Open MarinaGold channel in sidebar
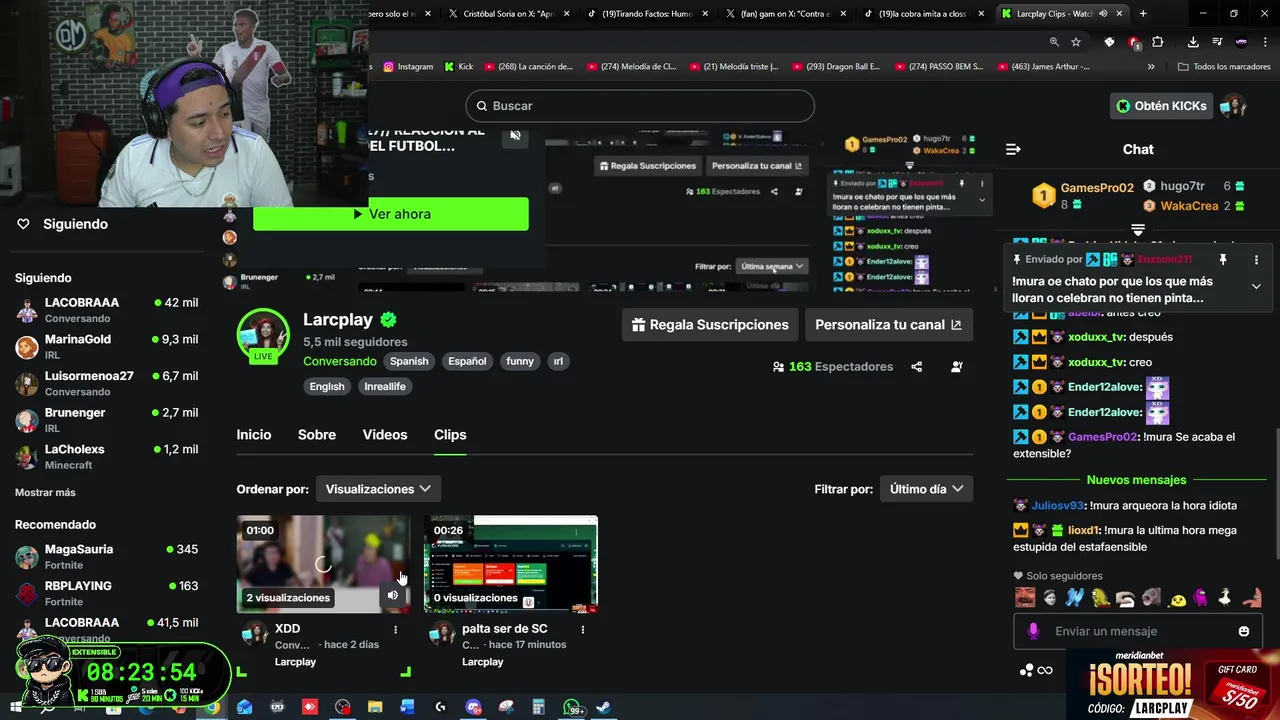Viewport: 1280px width, 720px height. point(107,347)
